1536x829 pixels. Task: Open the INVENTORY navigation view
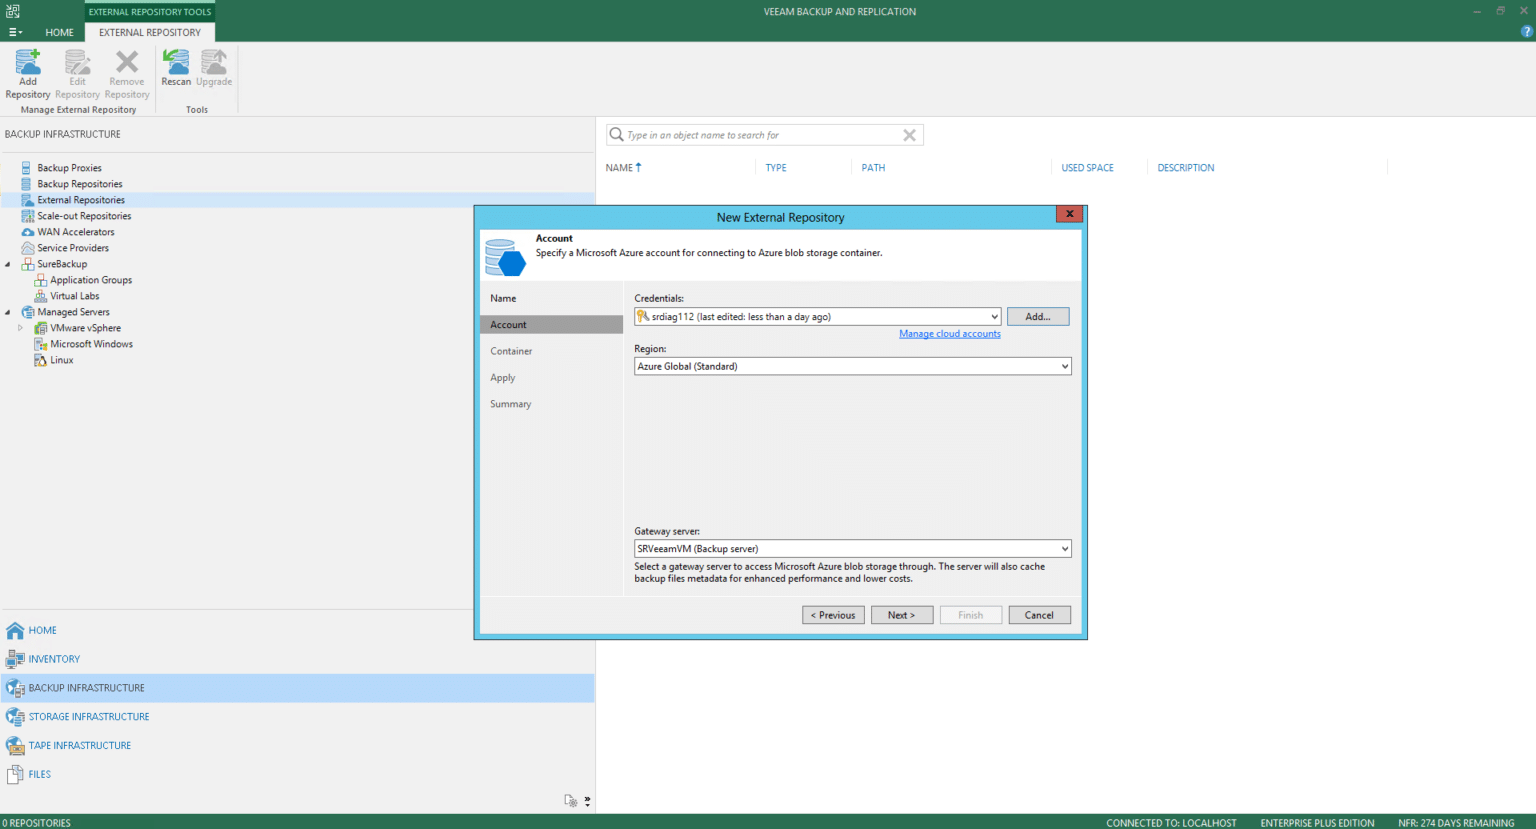(x=297, y=659)
